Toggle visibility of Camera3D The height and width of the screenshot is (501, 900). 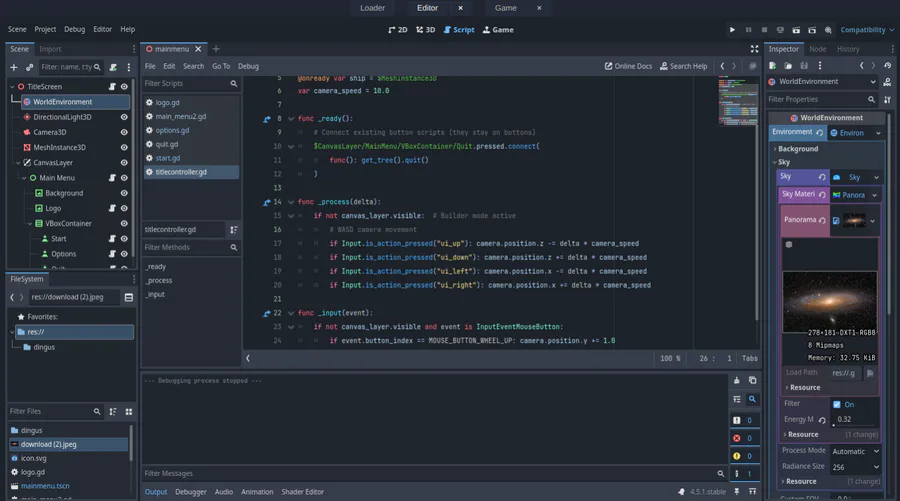[124, 132]
